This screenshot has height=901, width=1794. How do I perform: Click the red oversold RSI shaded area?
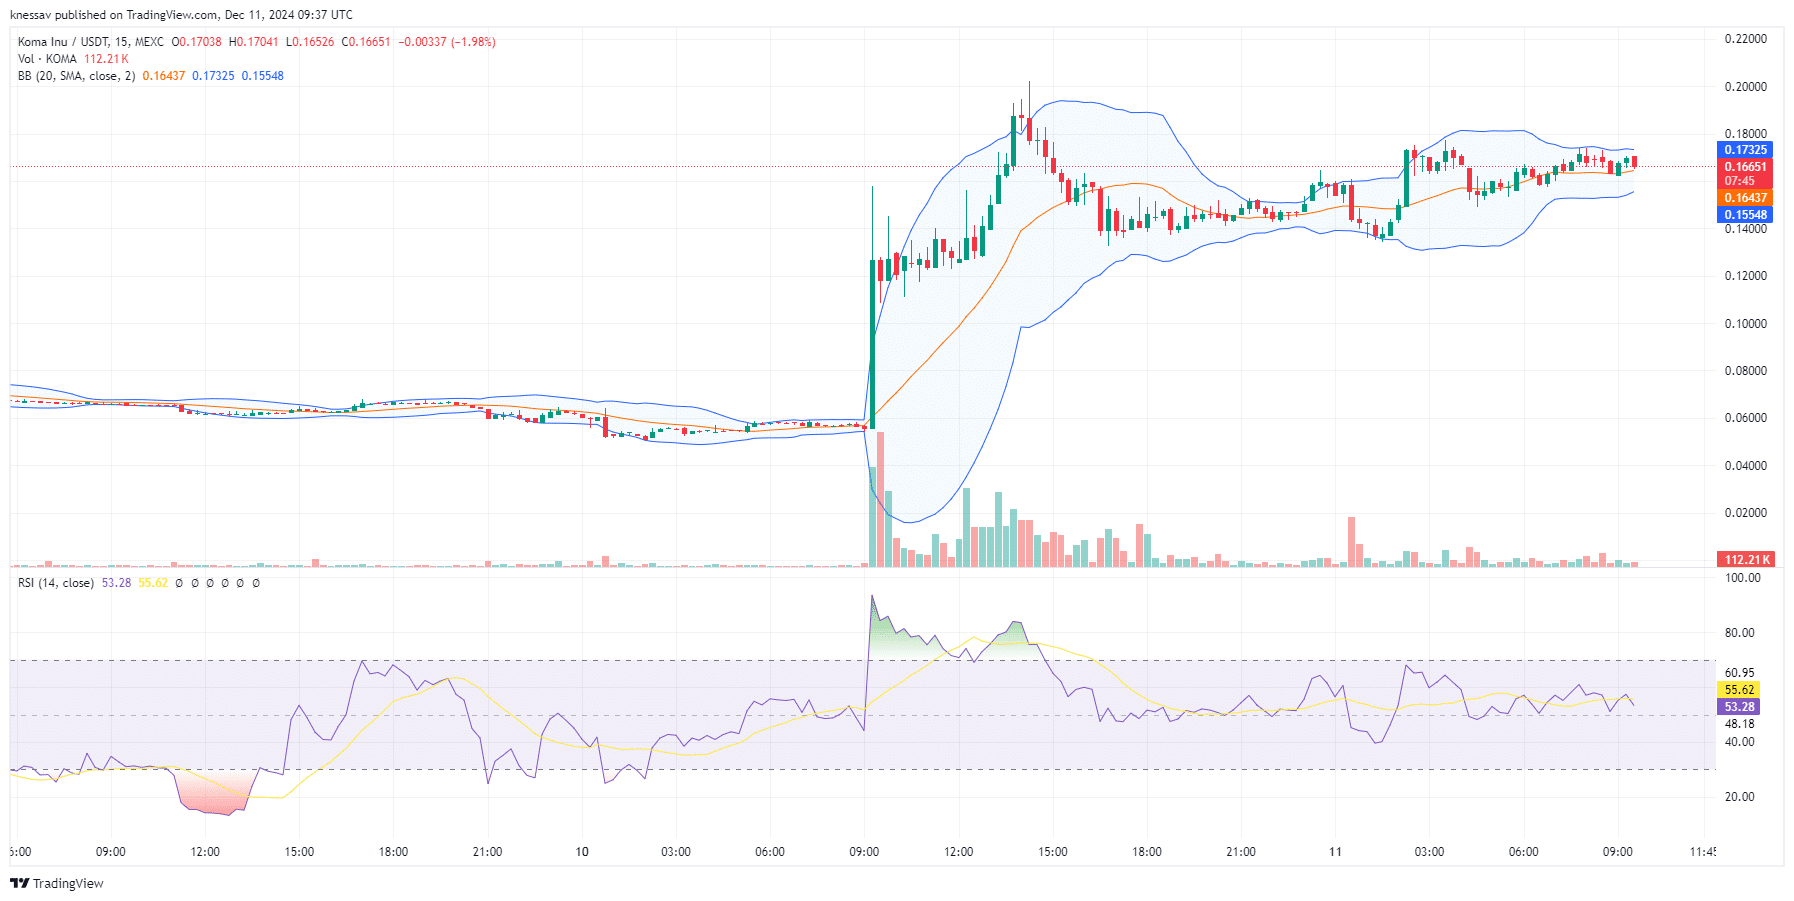point(213,793)
